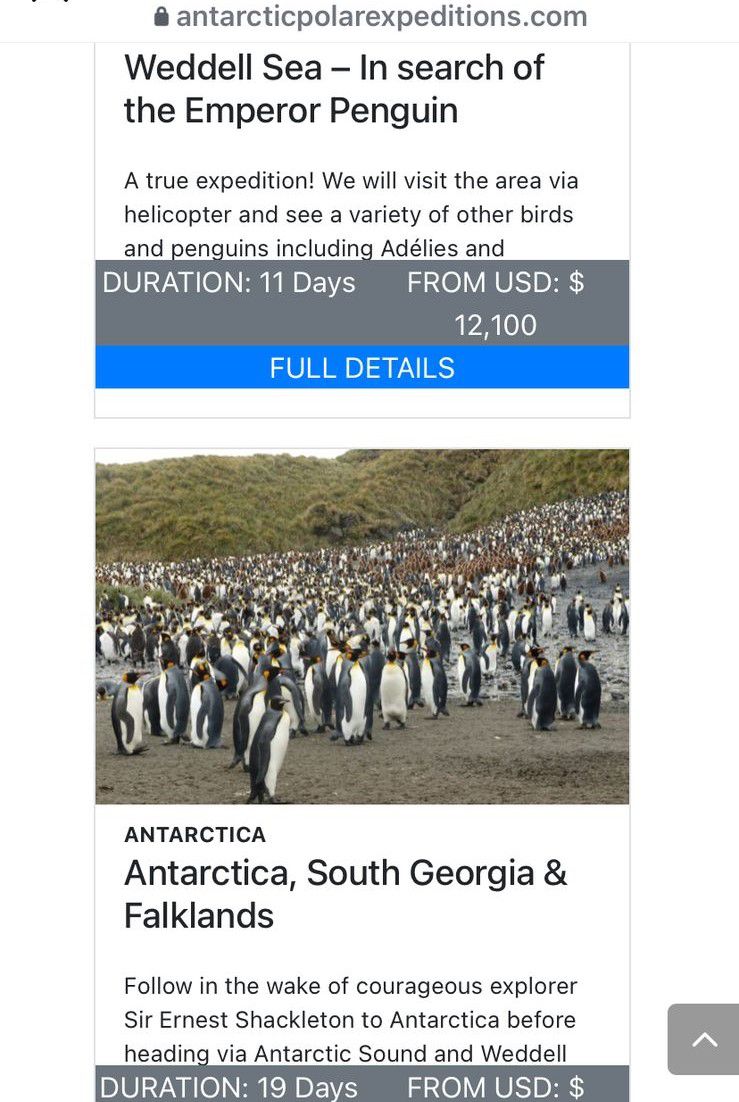Screen dimensions: 739x1102
Task: Open the Weddell Sea Emperor Penguin title
Action: pos(334,89)
